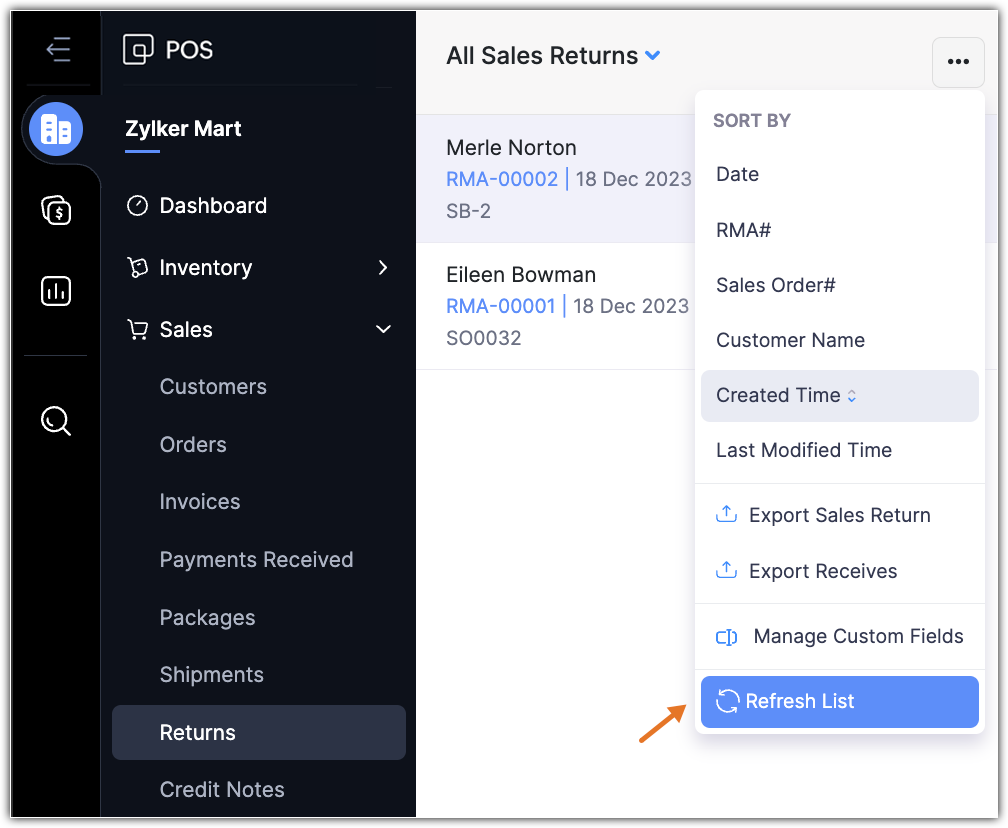This screenshot has height=828, width=1008.
Task: Click the search magnifier icon
Action: [x=56, y=420]
